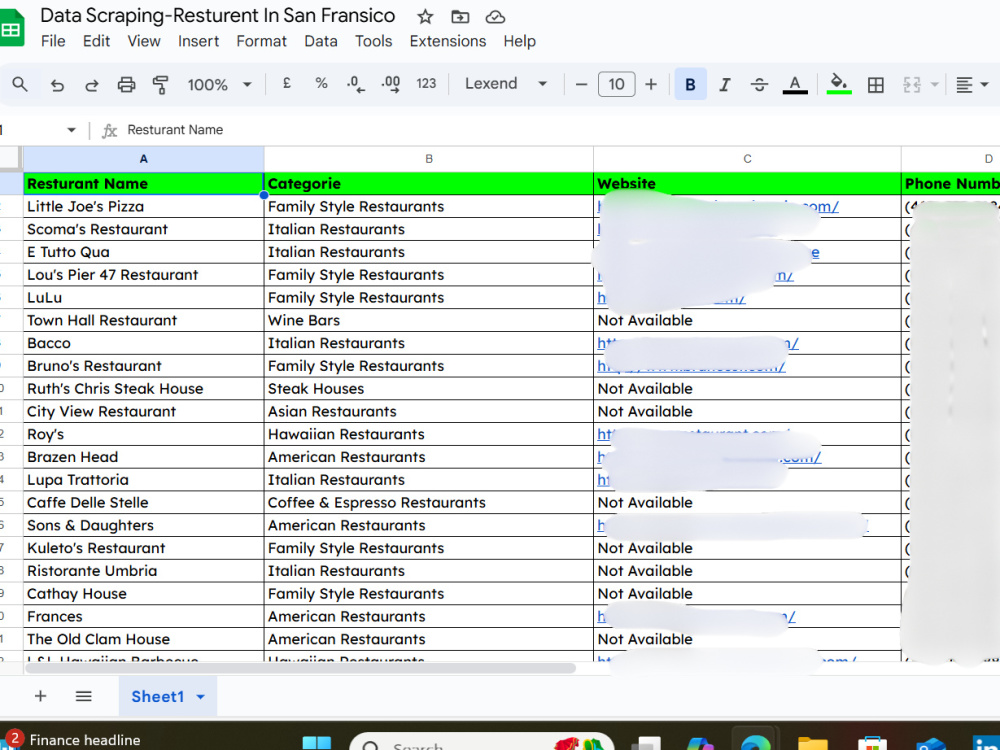Open the borders menu

(876, 85)
